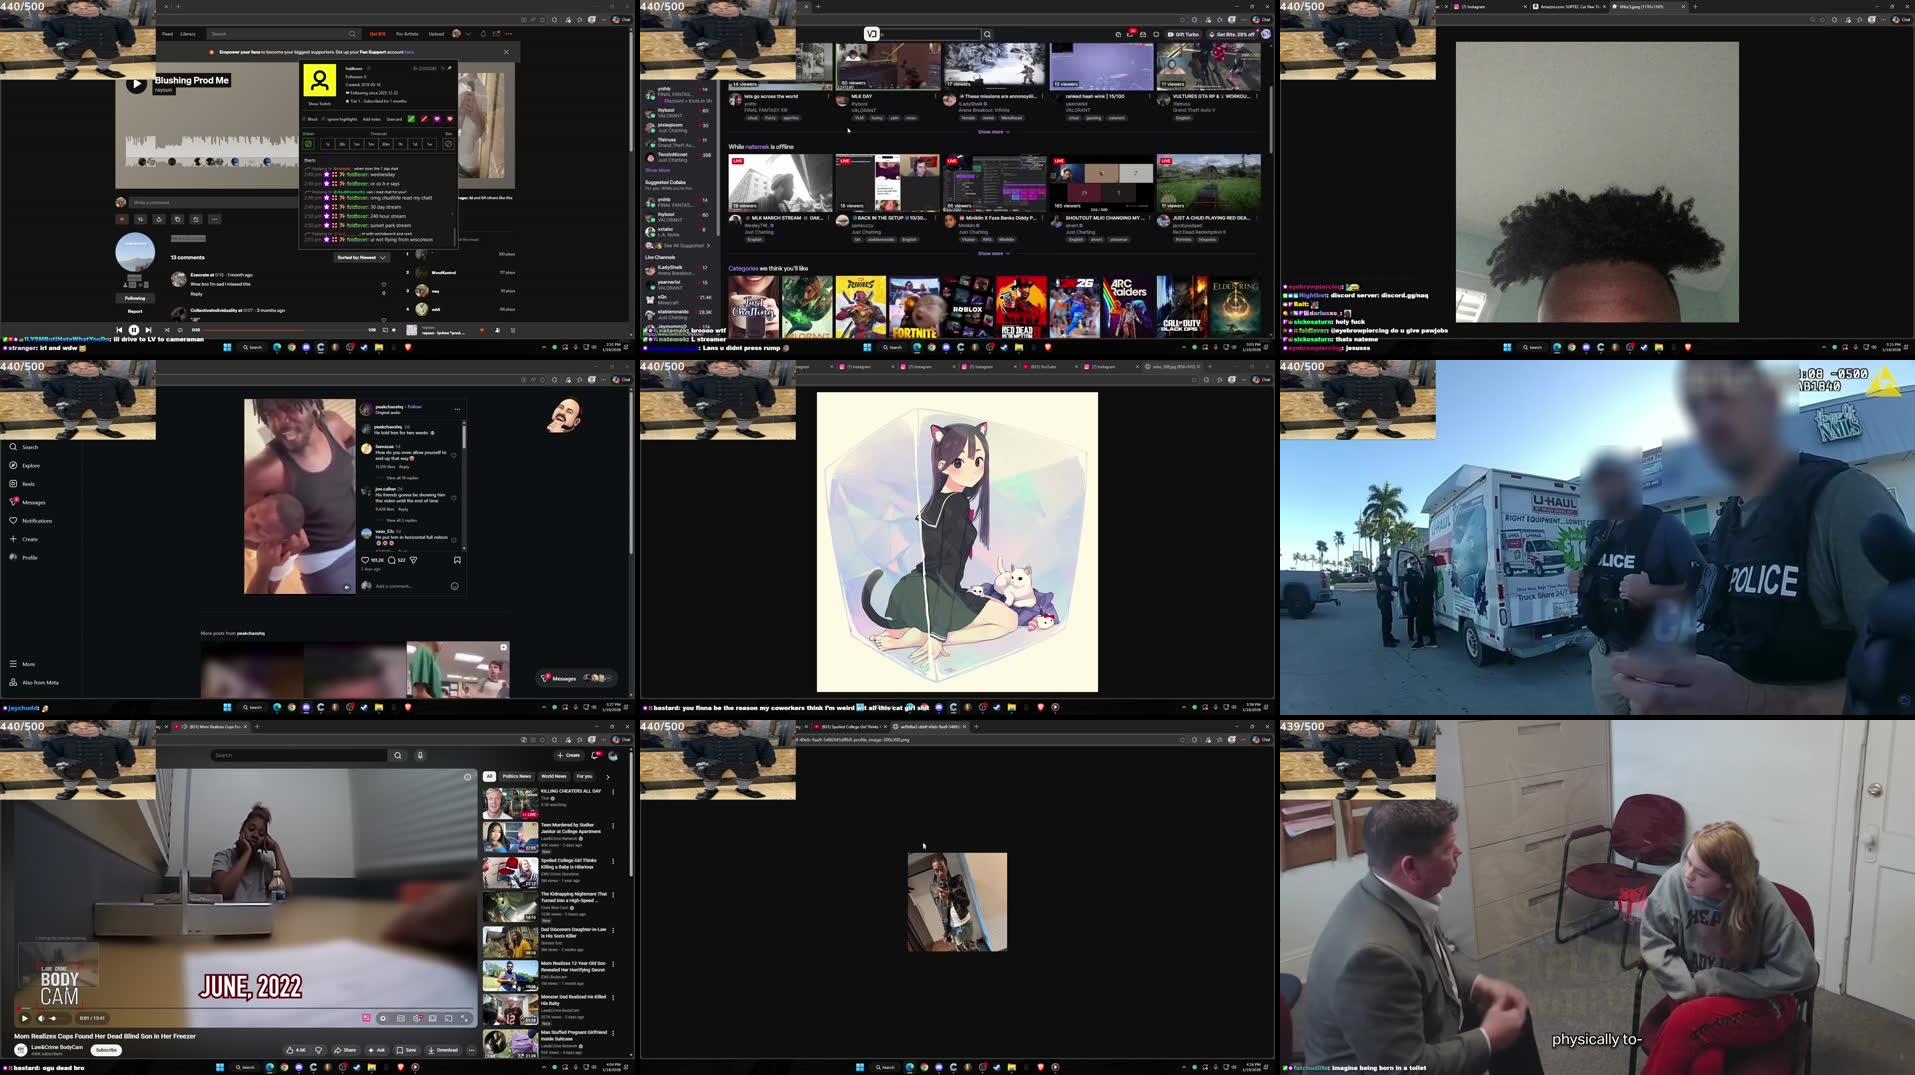Like the Blushing Prod Me track
Screen dimensions: 1915x1075
point(122,219)
